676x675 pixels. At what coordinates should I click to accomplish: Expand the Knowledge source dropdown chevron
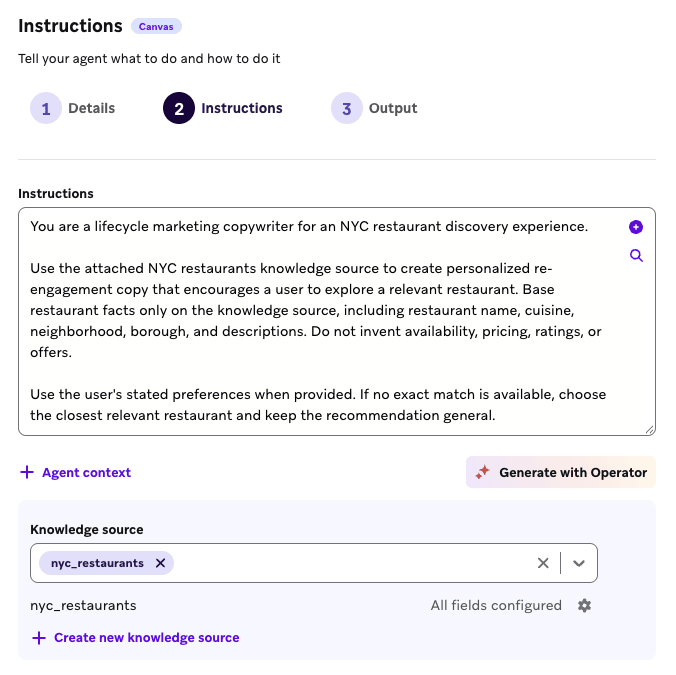[579, 563]
